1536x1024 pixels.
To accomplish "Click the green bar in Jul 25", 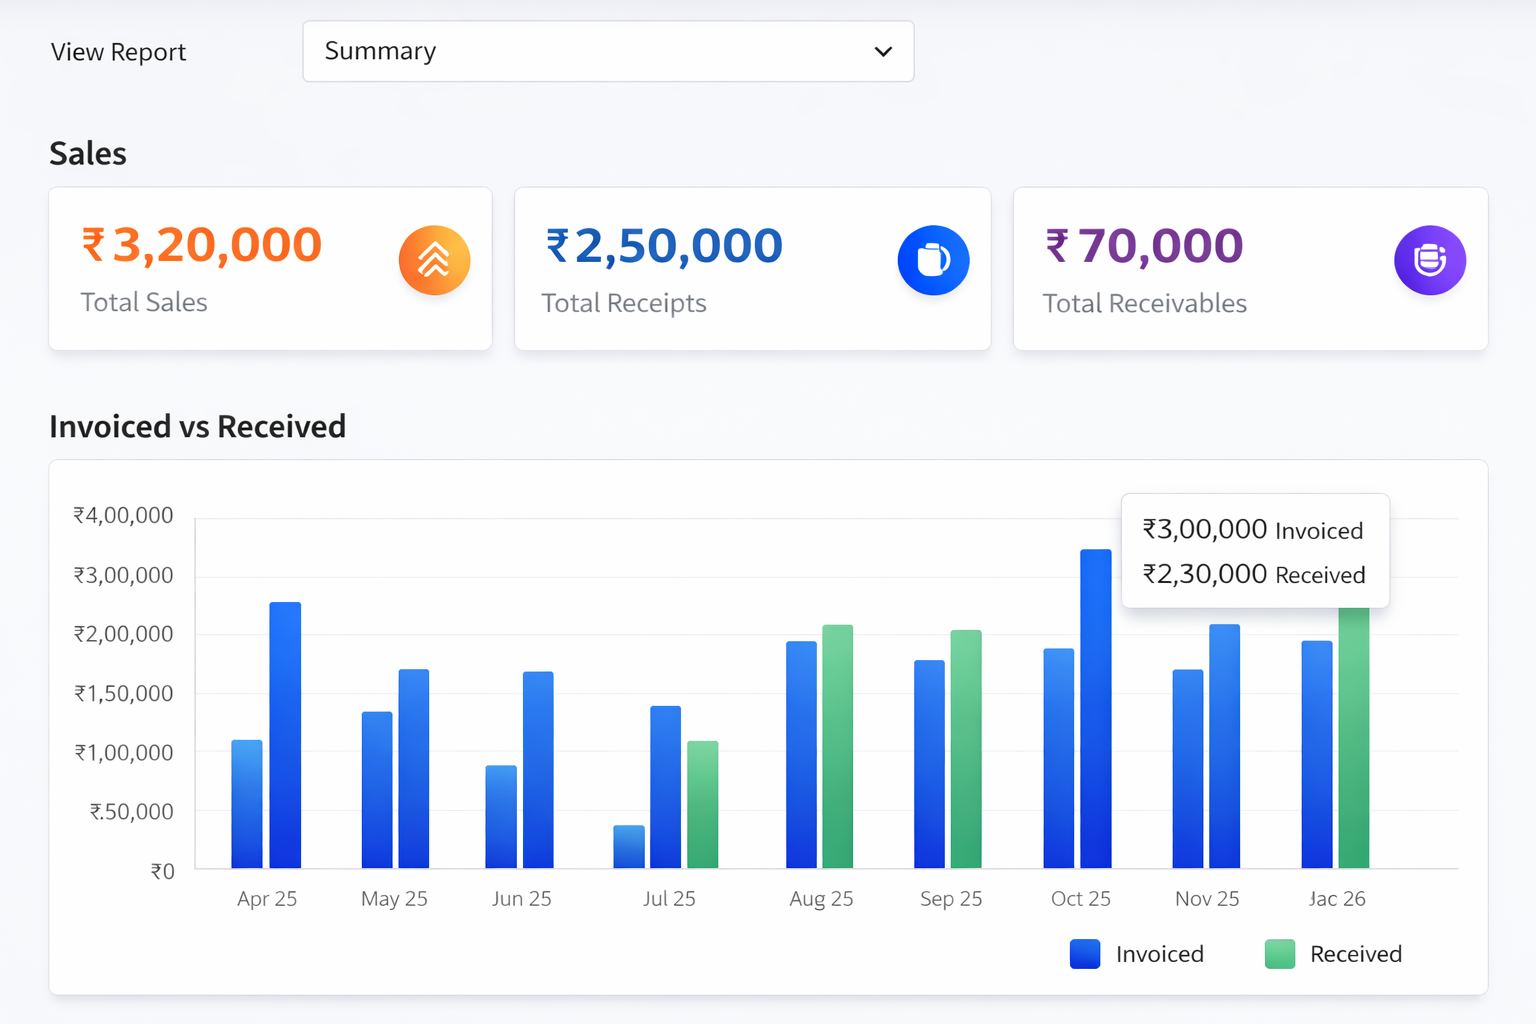I will 702,804.
